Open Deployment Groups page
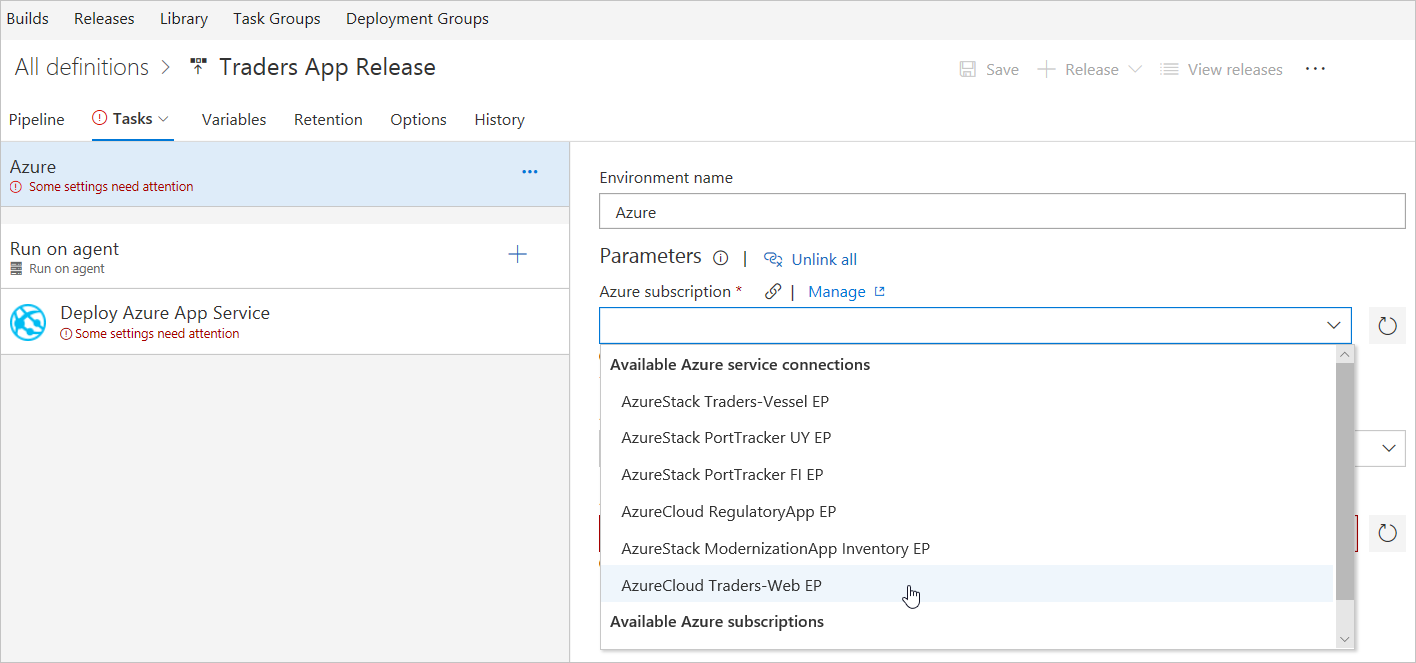This screenshot has height=663, width=1416. tap(417, 18)
